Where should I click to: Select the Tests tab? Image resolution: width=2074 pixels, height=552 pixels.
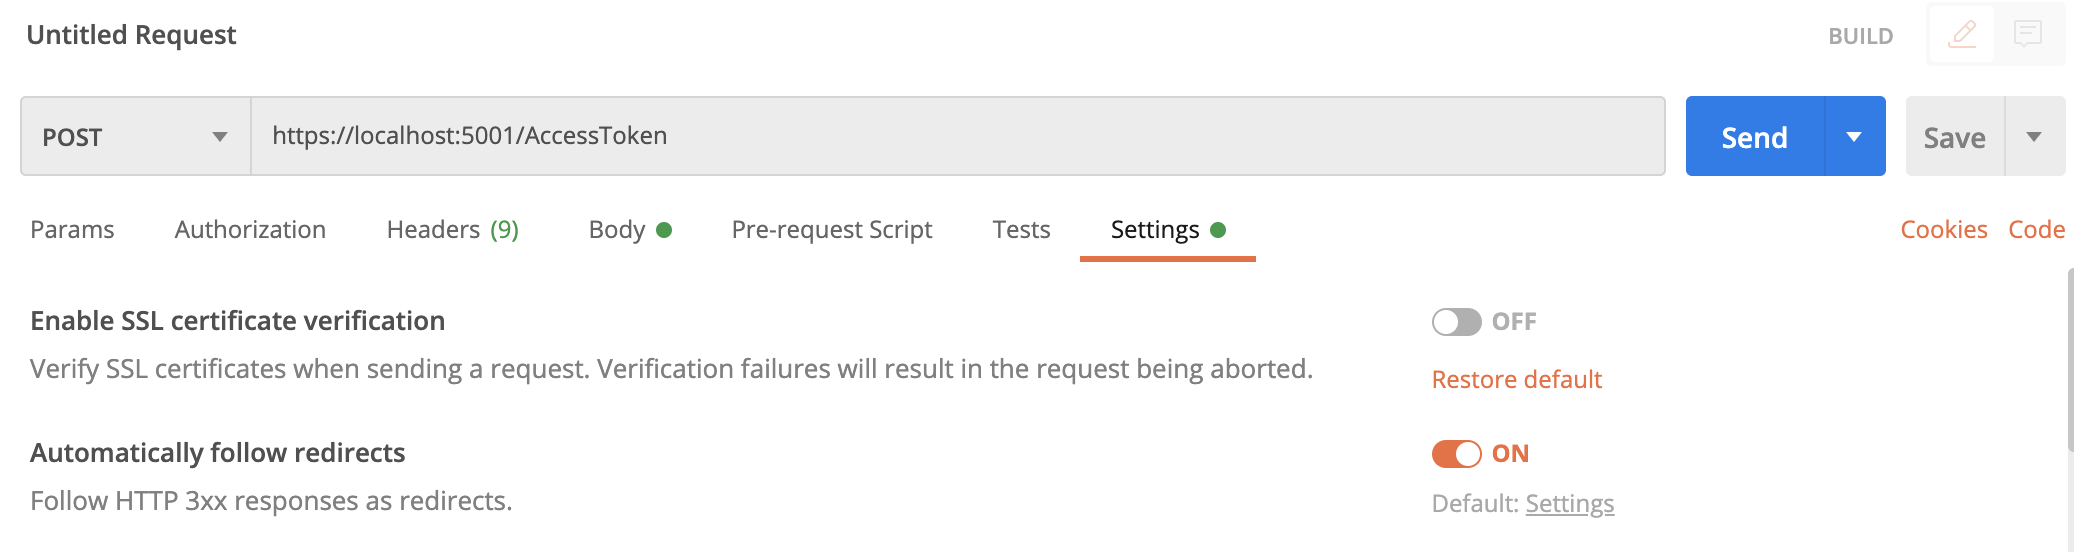[1021, 230]
